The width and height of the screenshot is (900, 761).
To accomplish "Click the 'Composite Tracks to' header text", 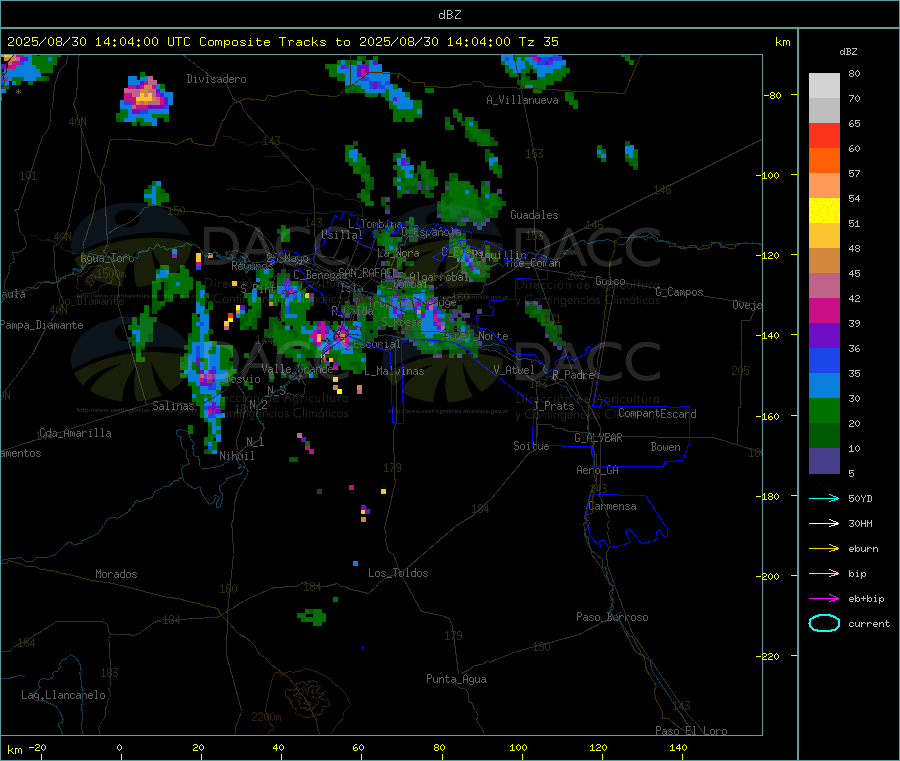I will pos(274,42).
